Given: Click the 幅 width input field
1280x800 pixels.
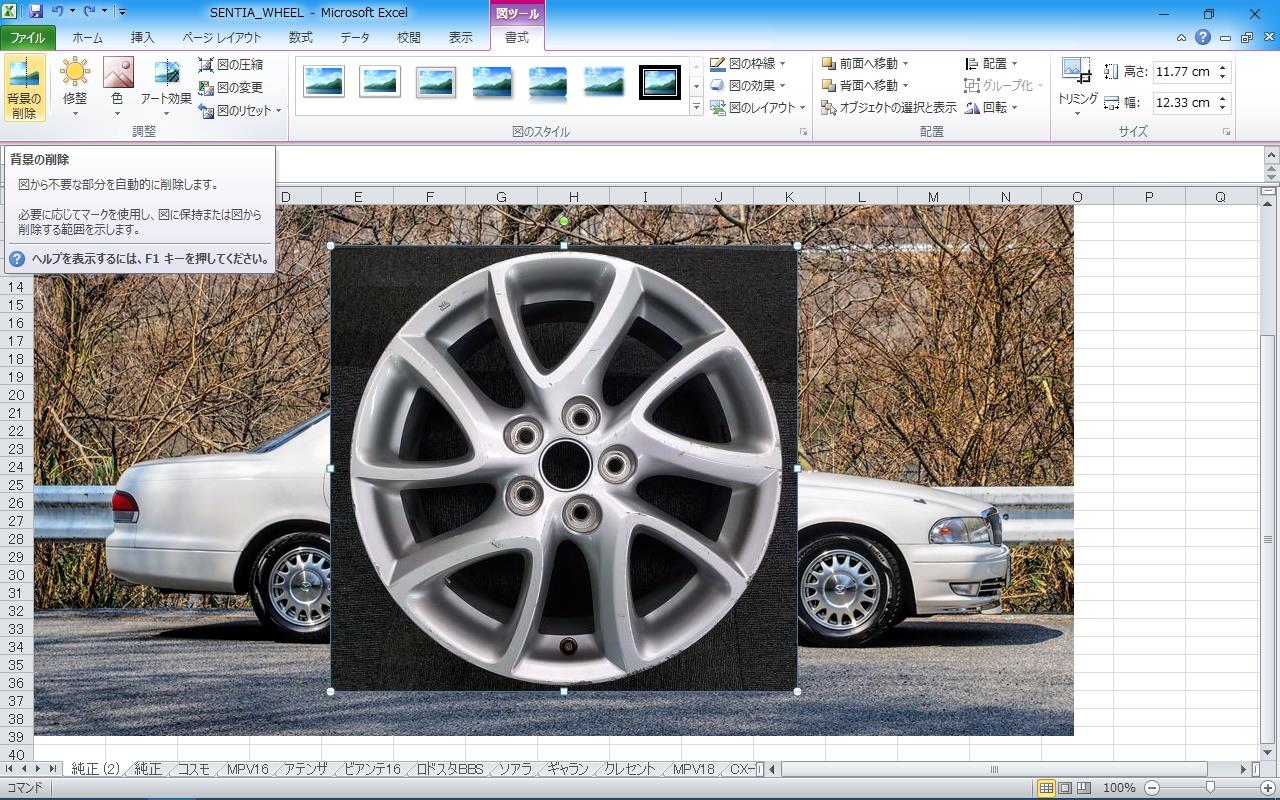Looking at the screenshot, I should [x=1184, y=102].
